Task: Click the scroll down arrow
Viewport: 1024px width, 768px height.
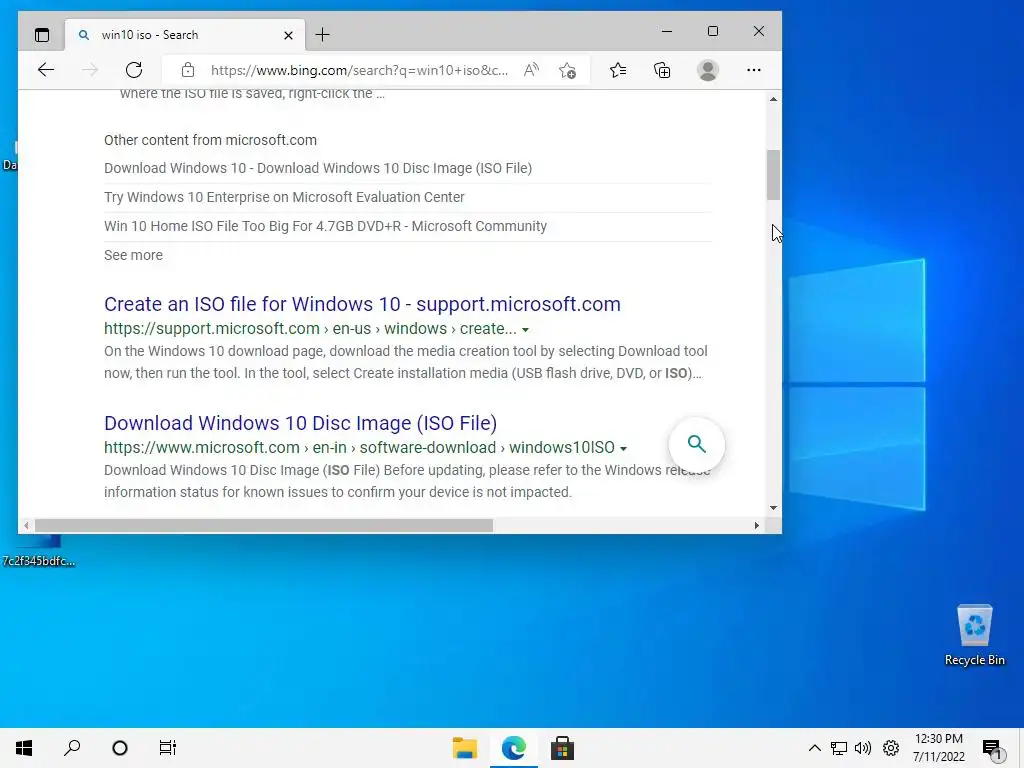Action: point(773,507)
